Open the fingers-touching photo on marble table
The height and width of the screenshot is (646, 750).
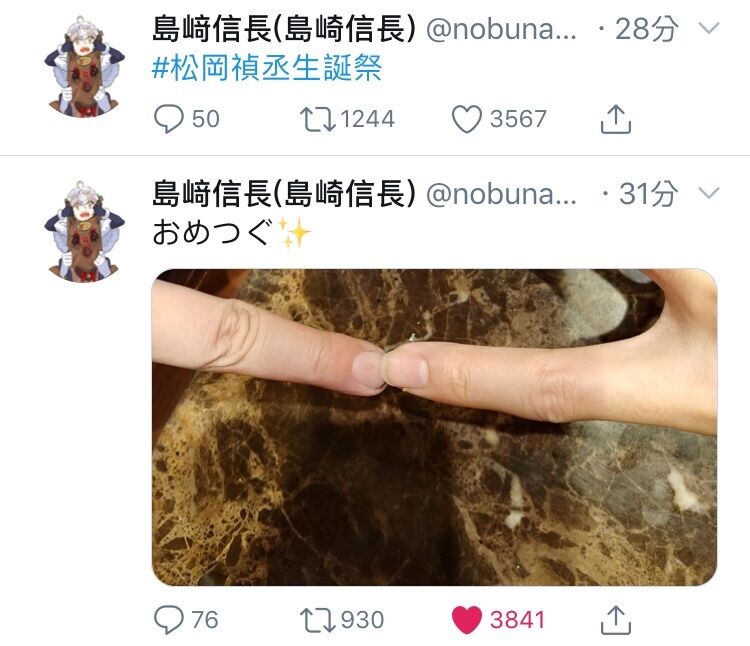434,427
